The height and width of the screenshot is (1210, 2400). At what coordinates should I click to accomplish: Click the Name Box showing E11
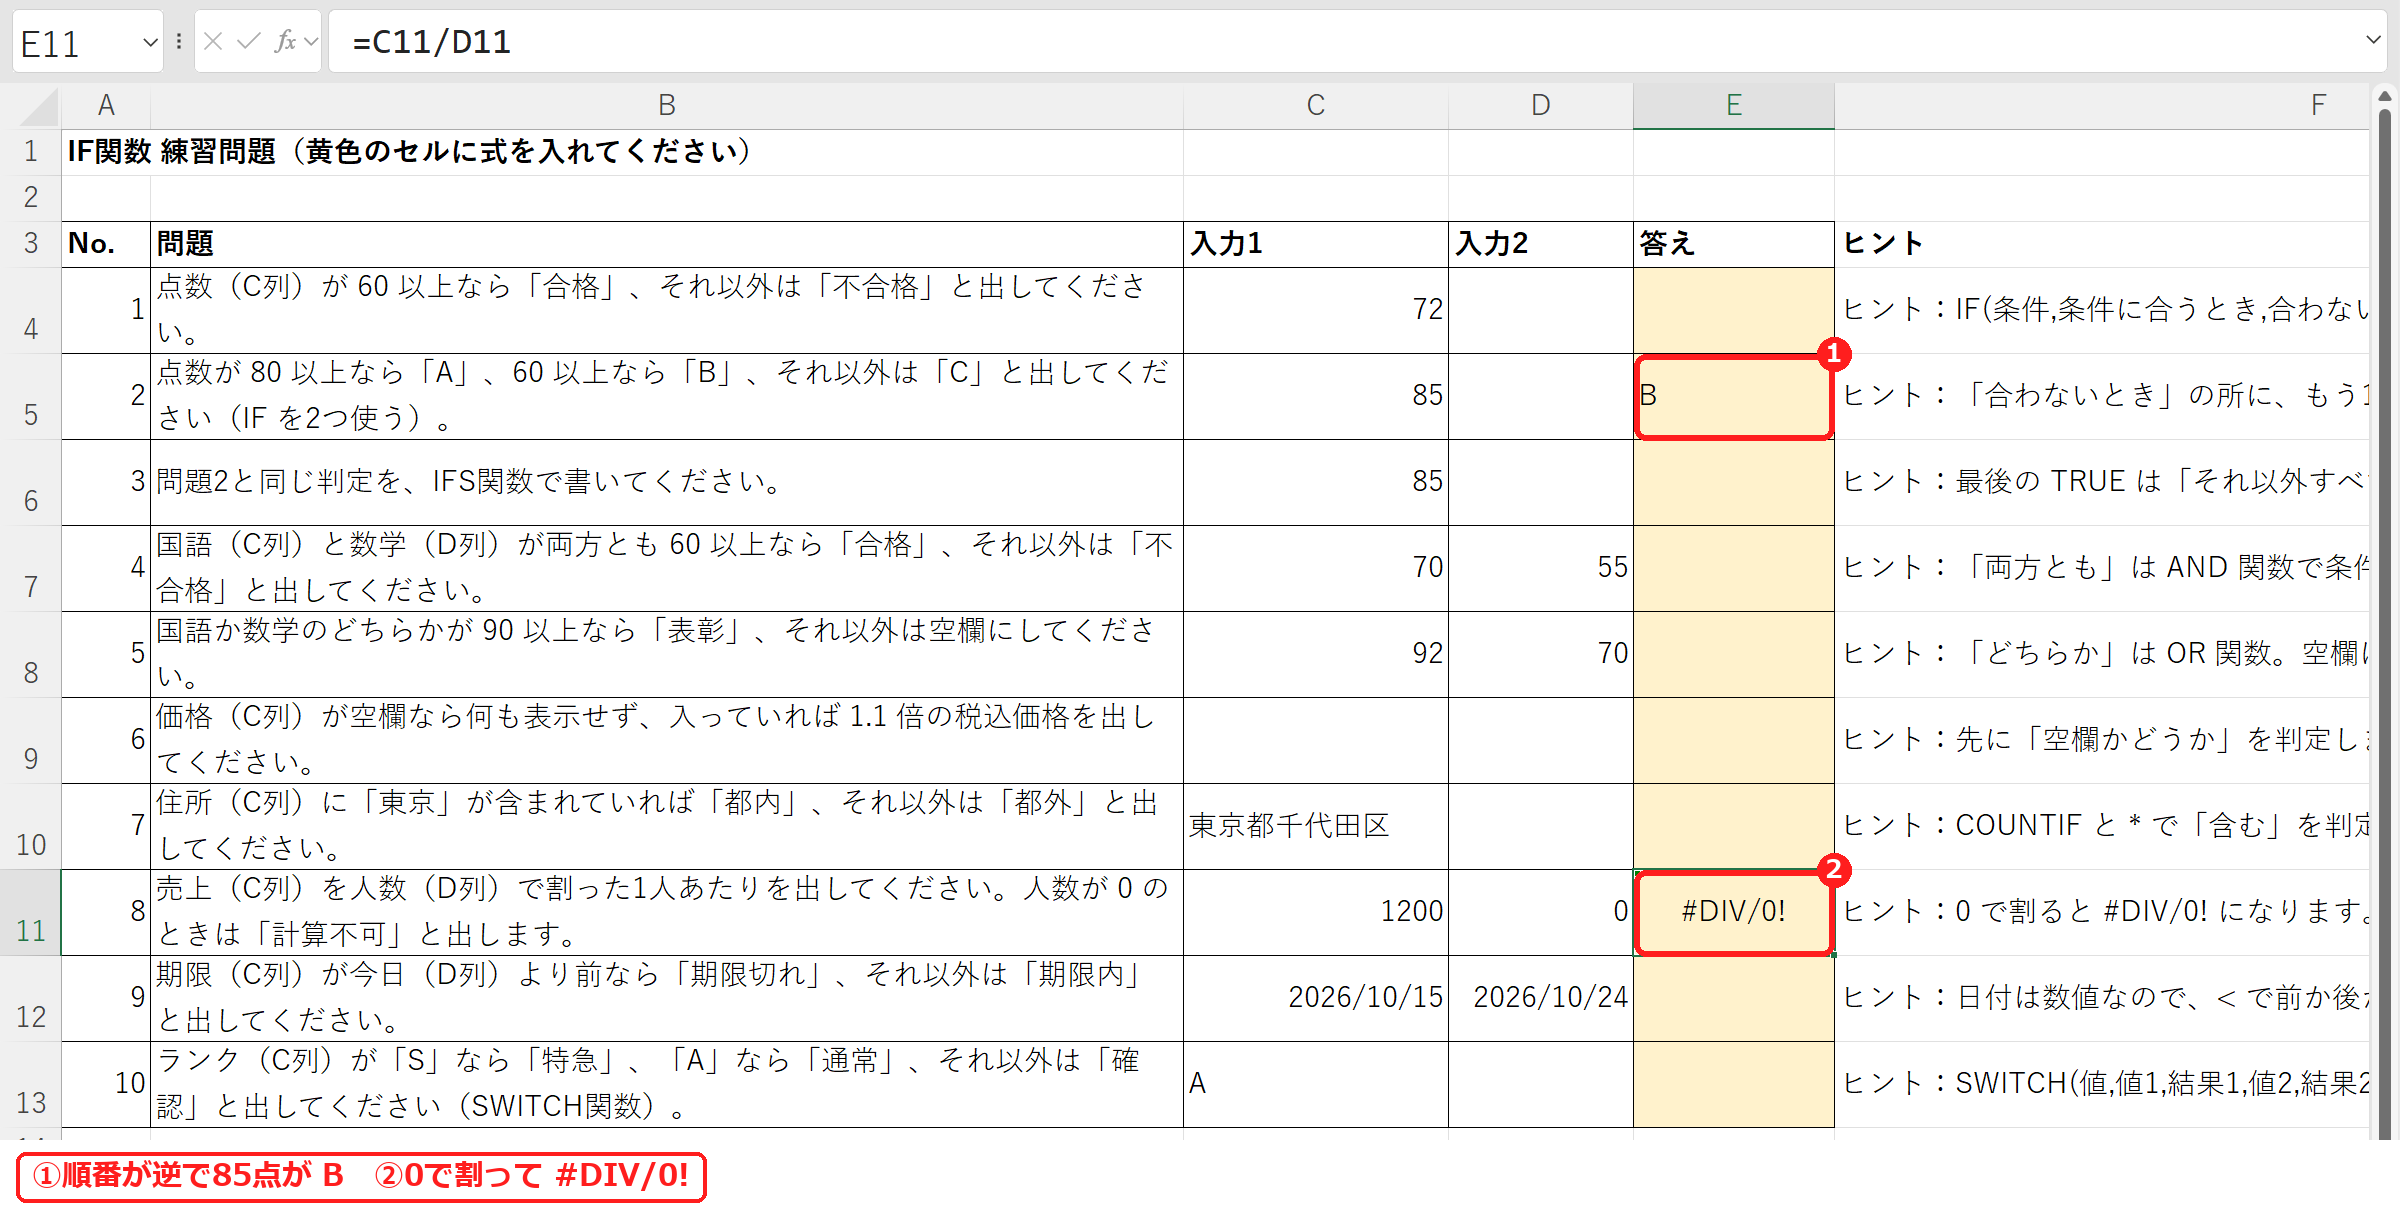tap(75, 42)
